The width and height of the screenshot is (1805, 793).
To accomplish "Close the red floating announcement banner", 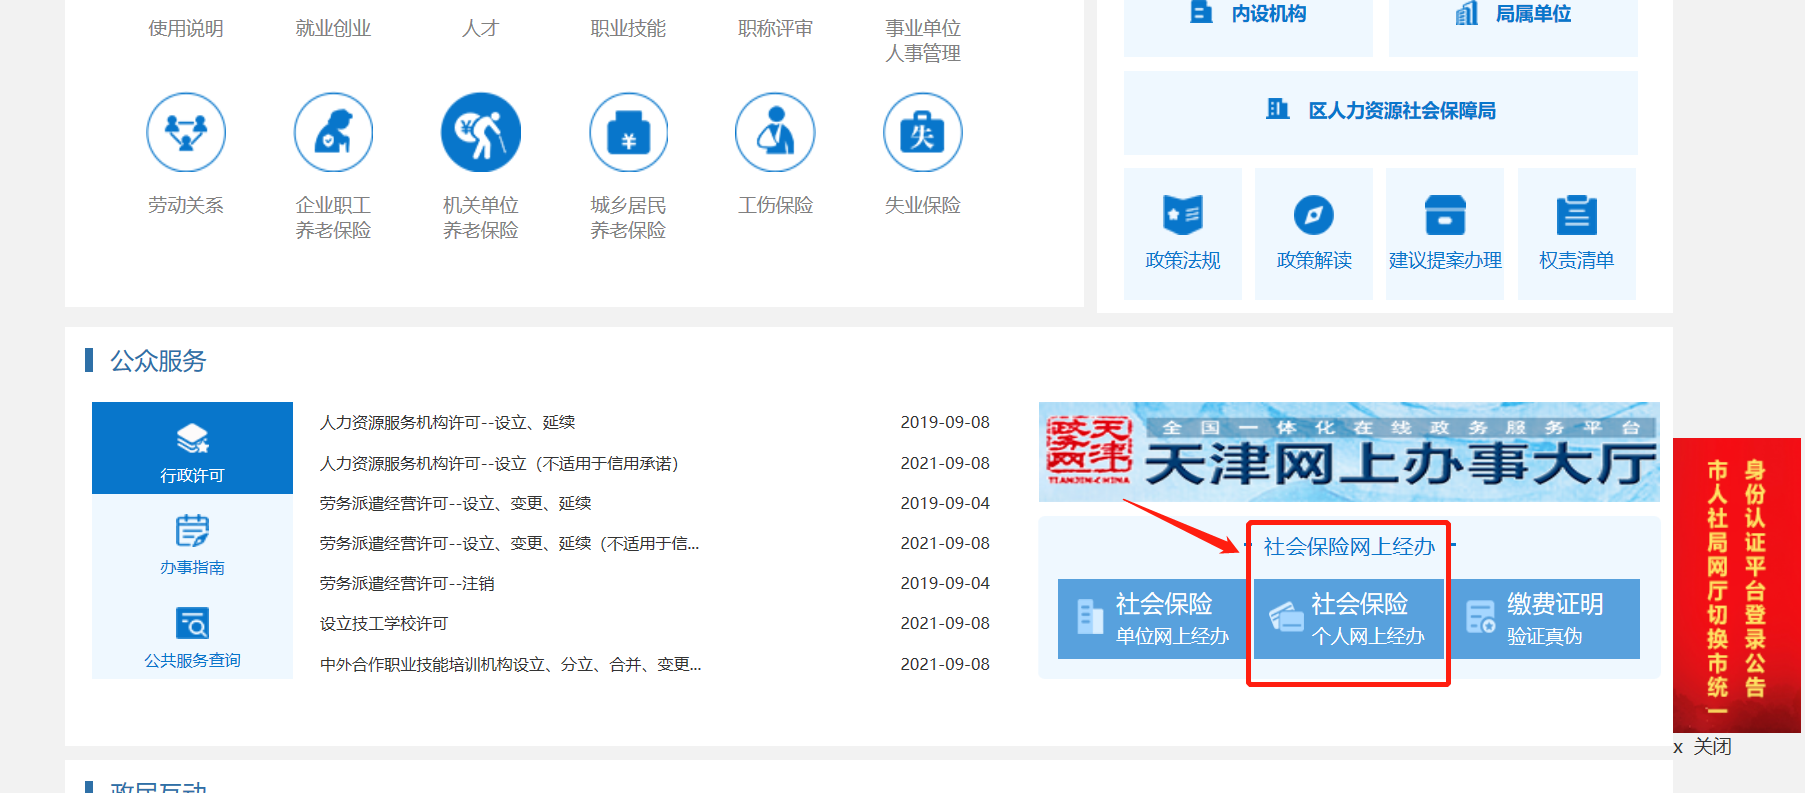I will pos(1703,747).
